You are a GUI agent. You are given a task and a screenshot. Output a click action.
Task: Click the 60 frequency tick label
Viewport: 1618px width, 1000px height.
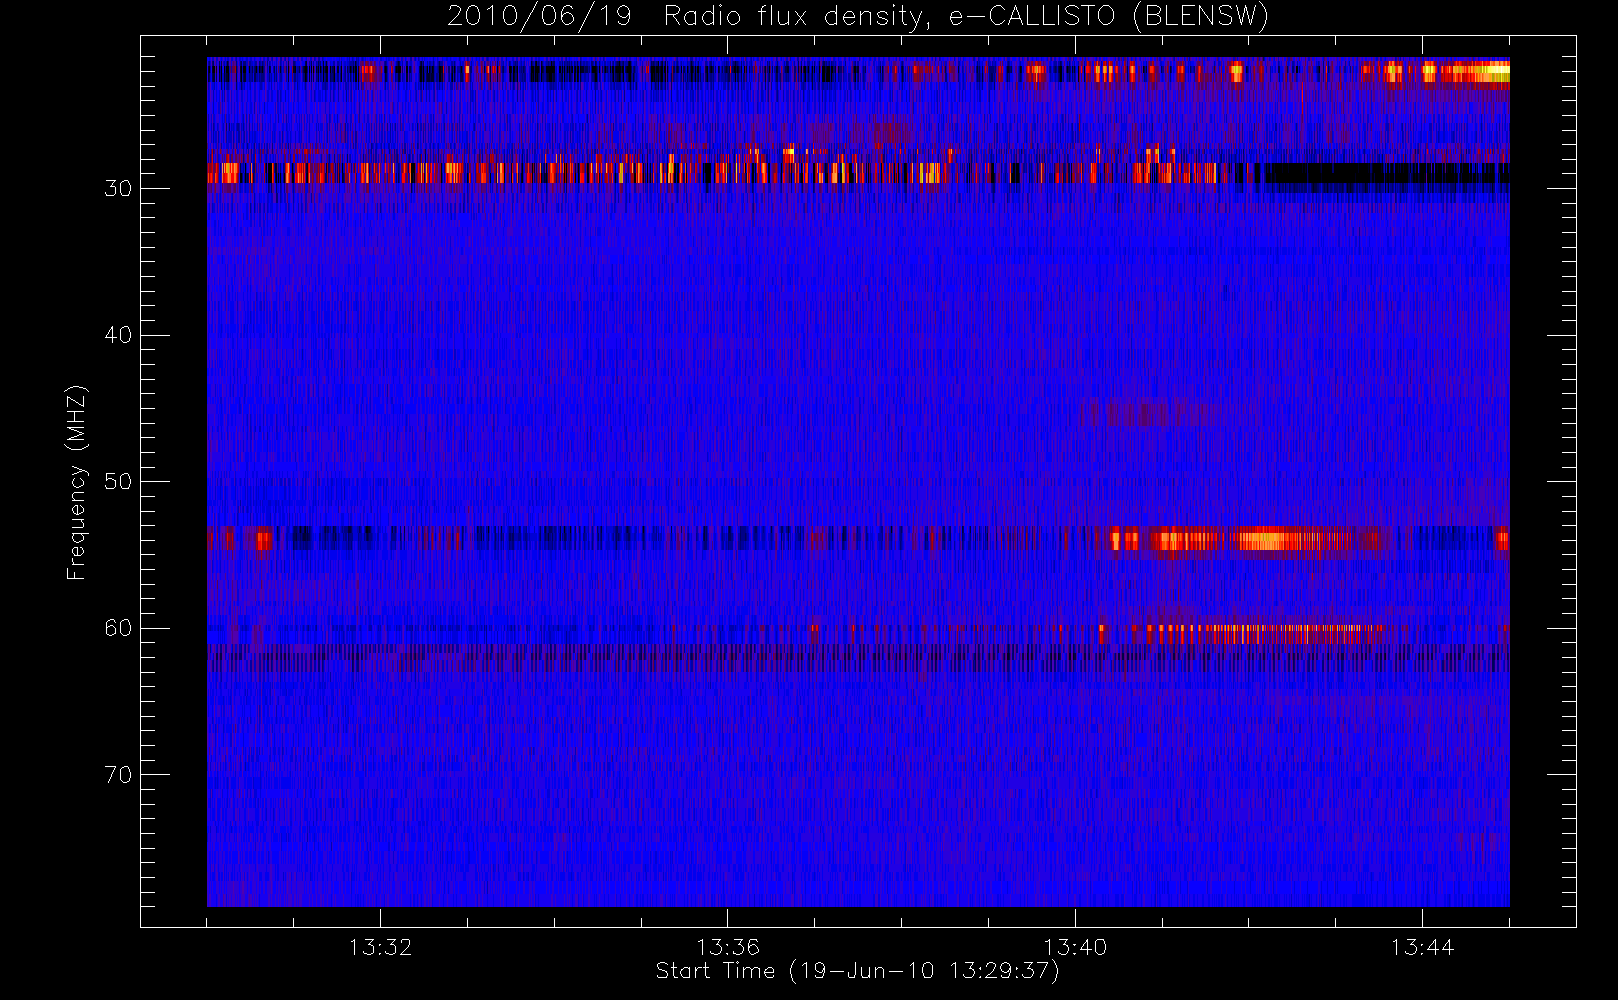pos(118,628)
